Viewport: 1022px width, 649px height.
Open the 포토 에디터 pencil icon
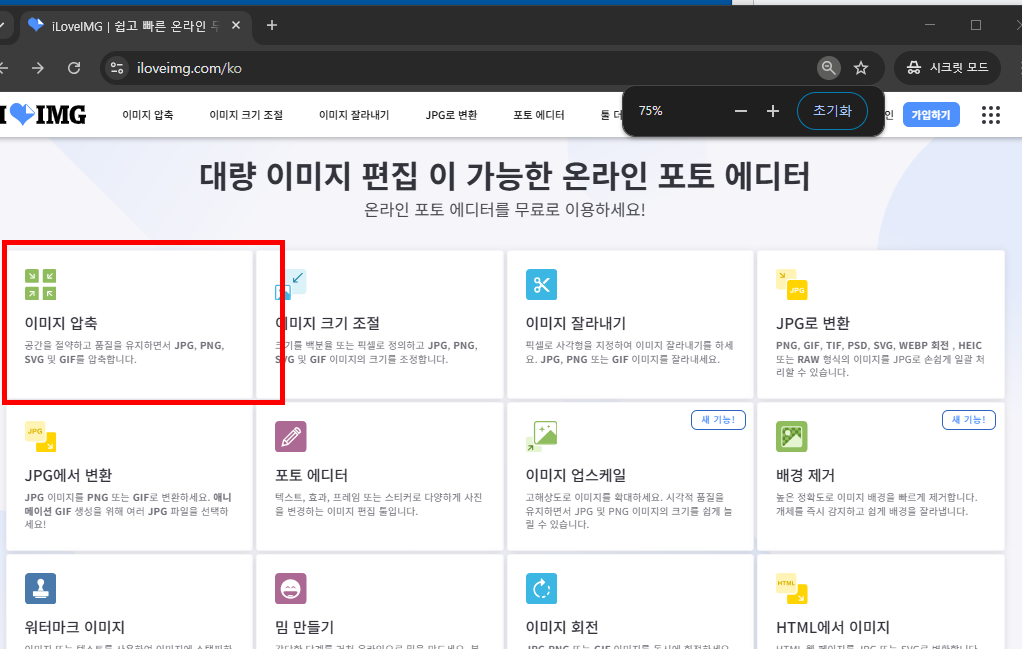coord(290,436)
